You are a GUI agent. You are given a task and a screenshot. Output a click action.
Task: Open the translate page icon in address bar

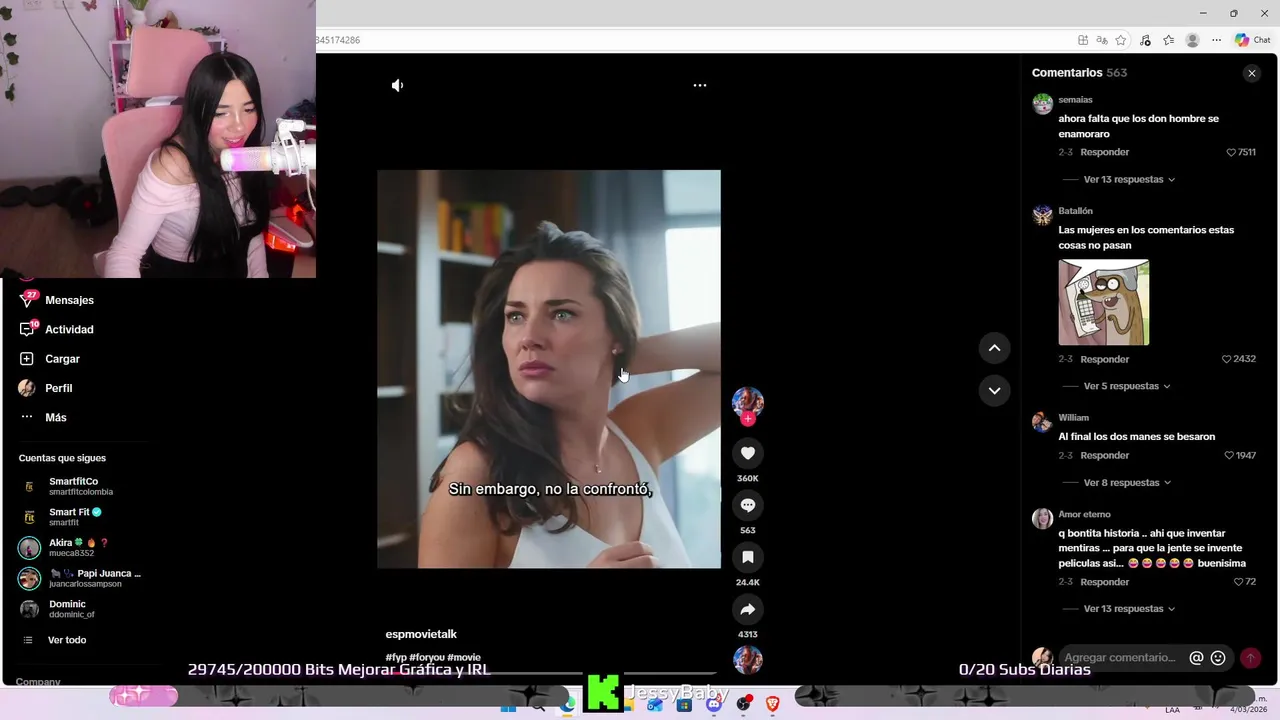tap(1102, 40)
